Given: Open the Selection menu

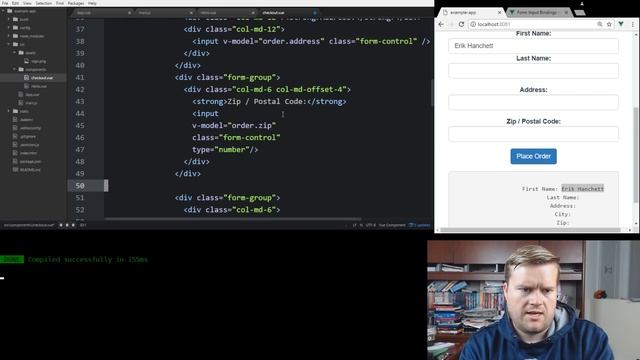Looking at the screenshot, I should pyautogui.click(x=43, y=3).
